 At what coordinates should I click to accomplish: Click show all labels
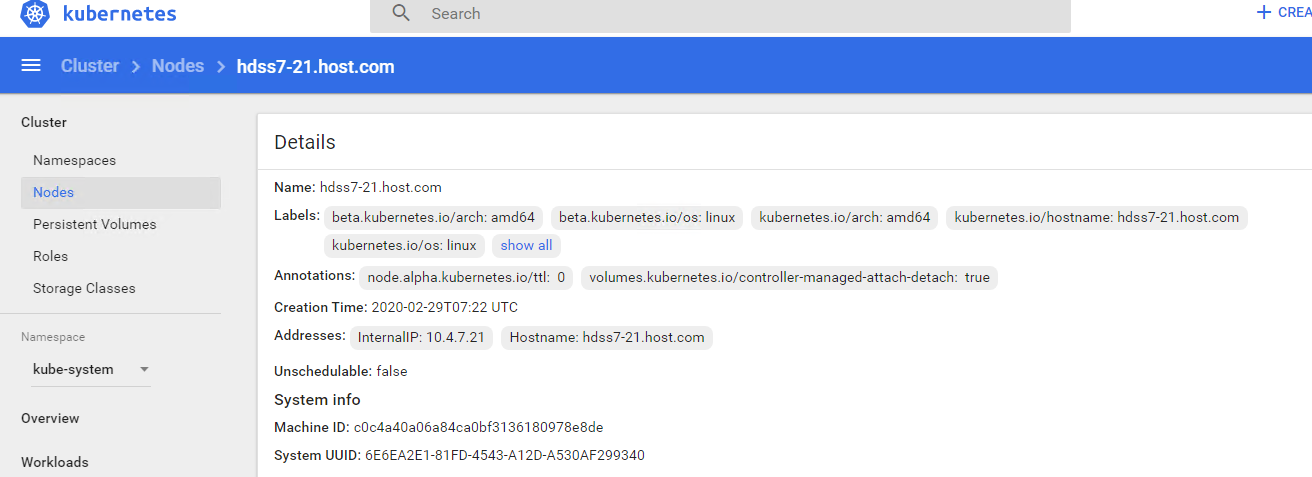click(526, 245)
